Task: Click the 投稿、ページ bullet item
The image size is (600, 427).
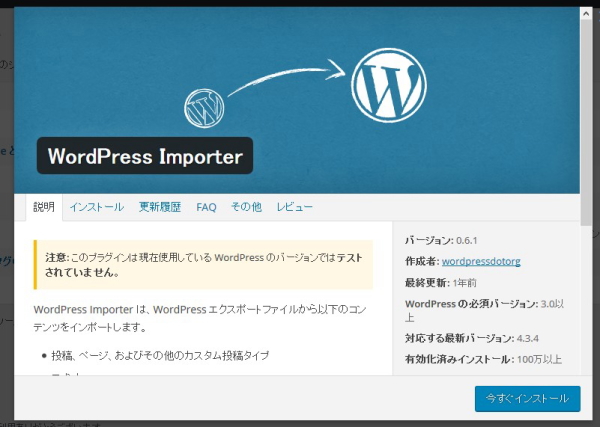Action: [160, 355]
